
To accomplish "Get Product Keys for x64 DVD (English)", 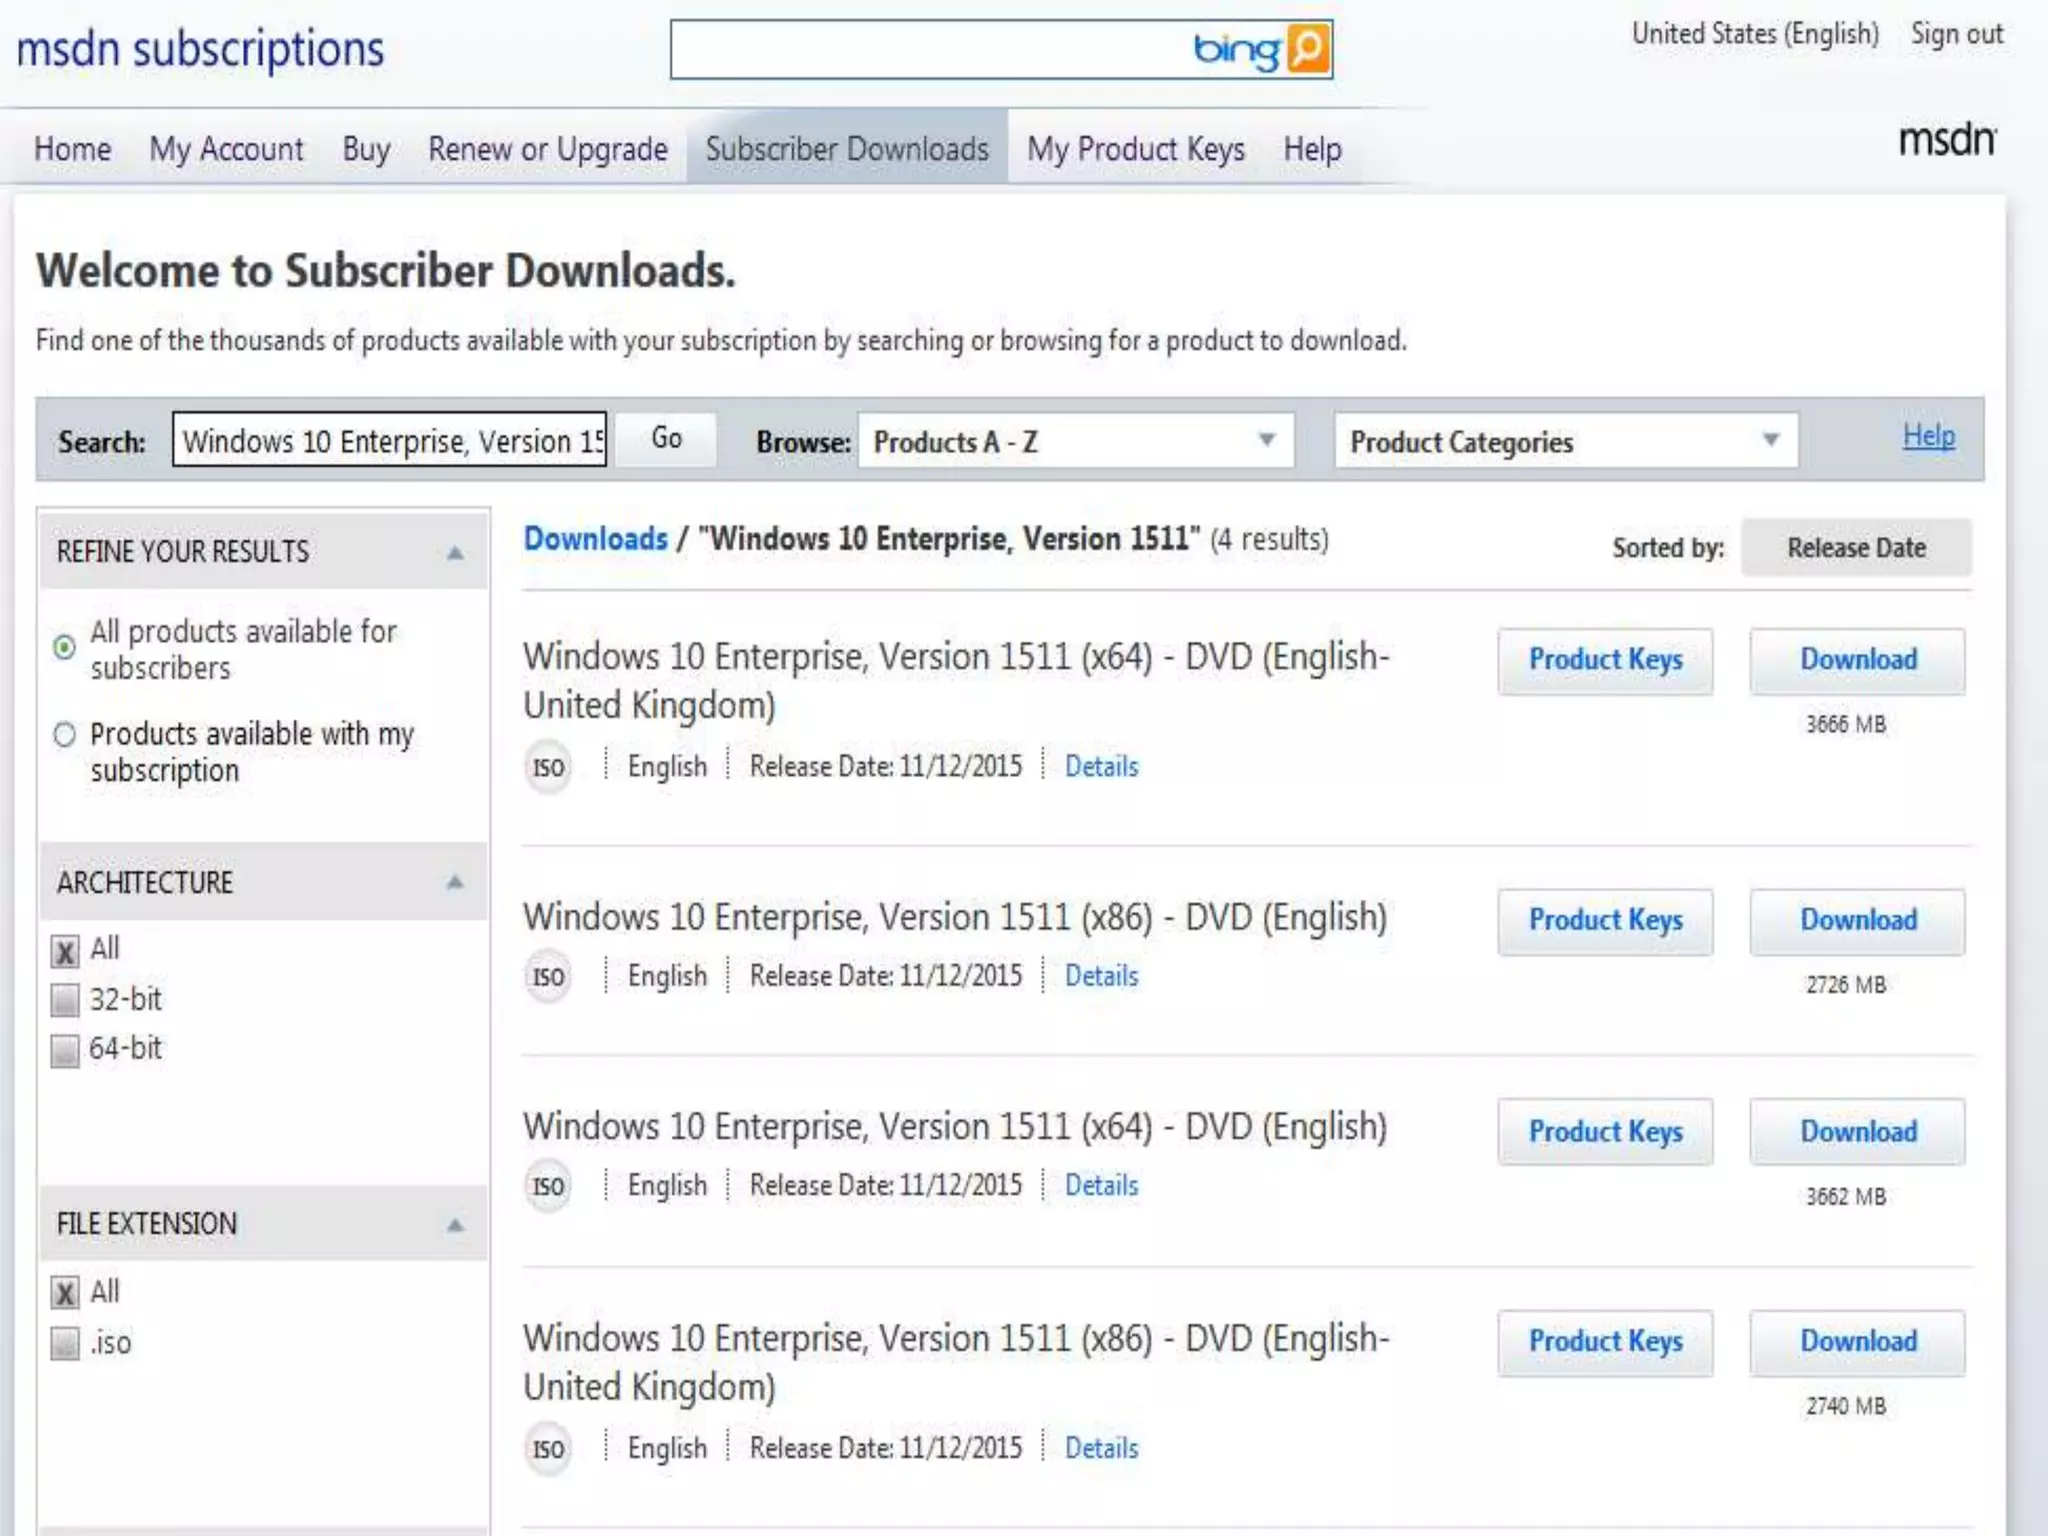I will click(x=1605, y=1132).
